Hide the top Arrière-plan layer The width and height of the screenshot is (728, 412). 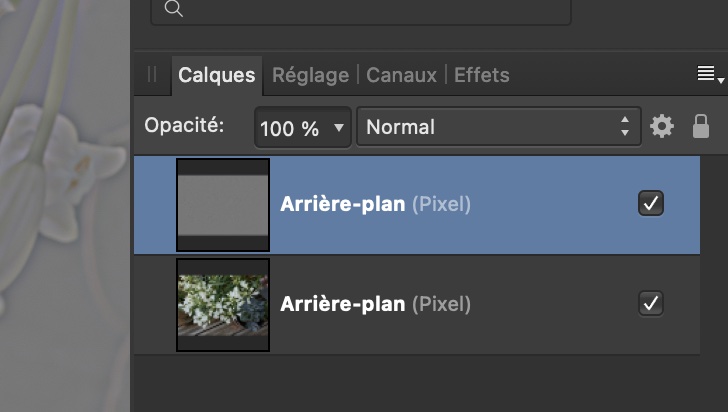pyautogui.click(x=651, y=204)
